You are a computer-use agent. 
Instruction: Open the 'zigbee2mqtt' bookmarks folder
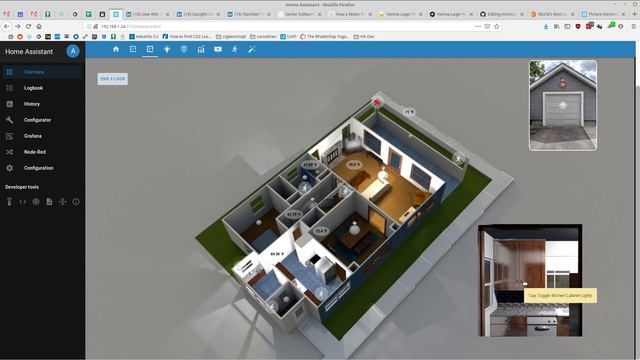pos(231,36)
